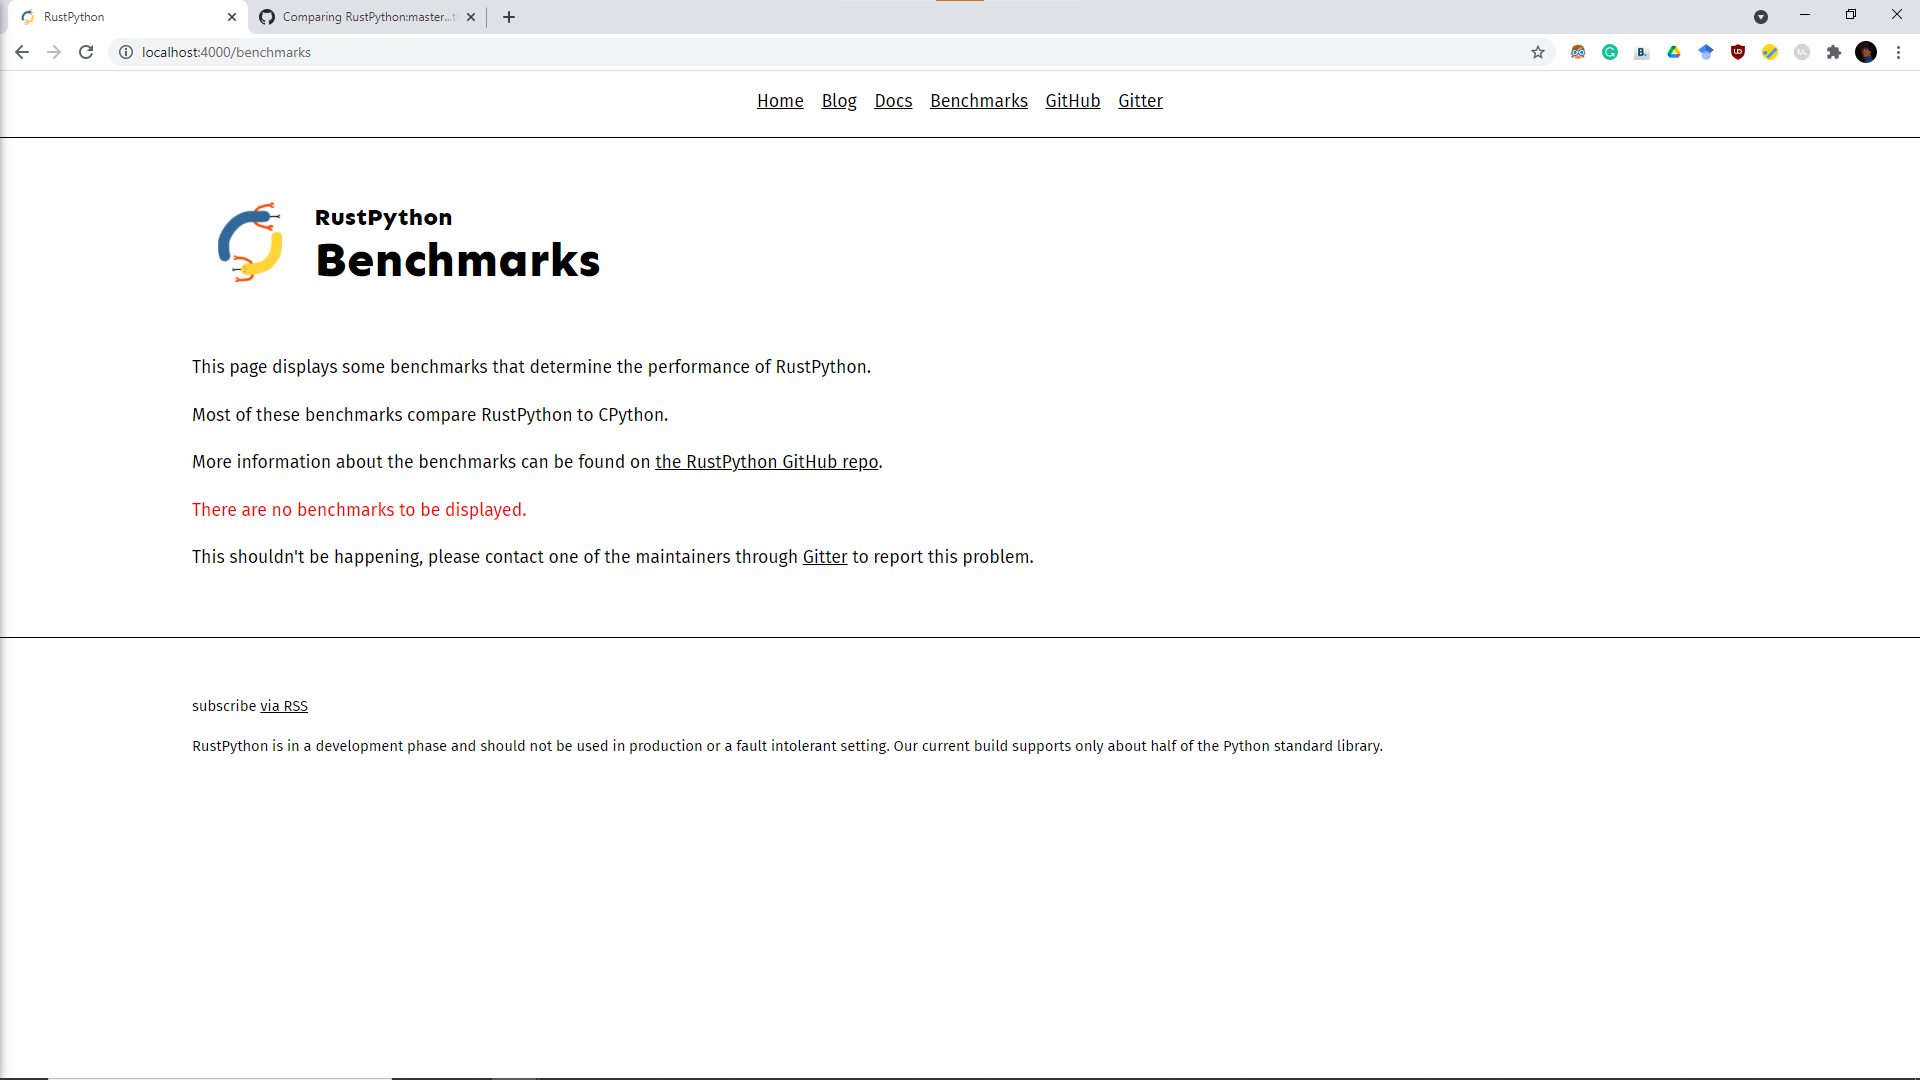Open the Benchmarks navigation link
Viewport: 1920px width, 1080px height.
pos(979,101)
